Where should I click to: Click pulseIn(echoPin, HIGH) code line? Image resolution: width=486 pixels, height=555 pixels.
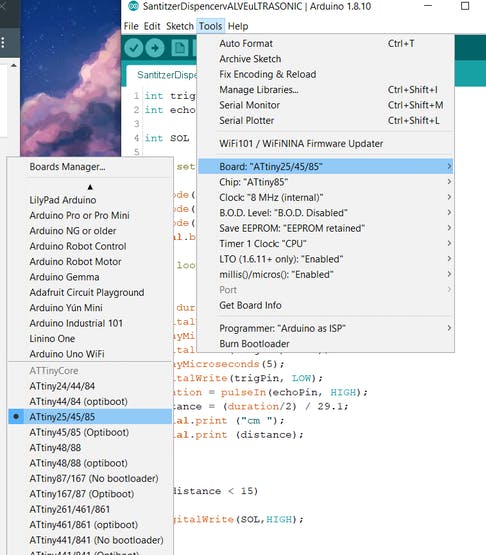tap(270, 392)
